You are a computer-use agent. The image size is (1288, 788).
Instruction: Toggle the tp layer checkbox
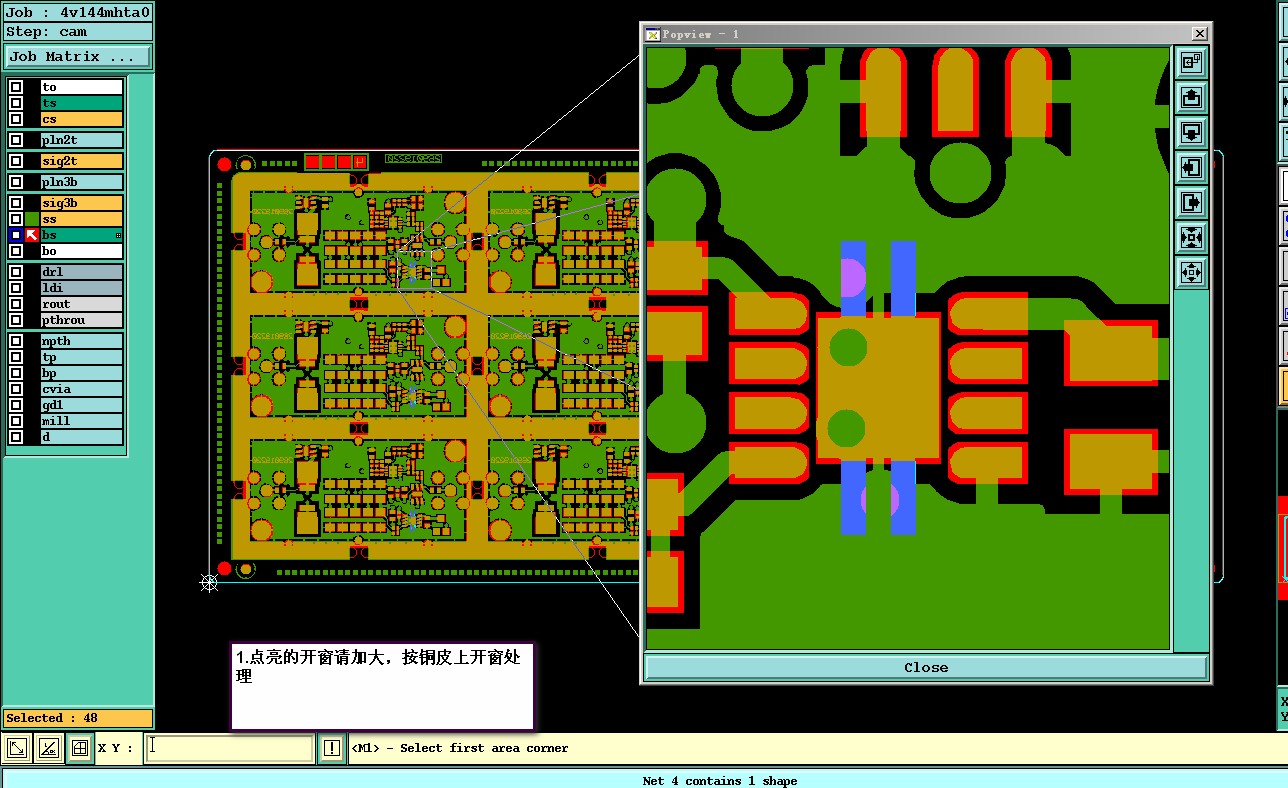click(16, 357)
